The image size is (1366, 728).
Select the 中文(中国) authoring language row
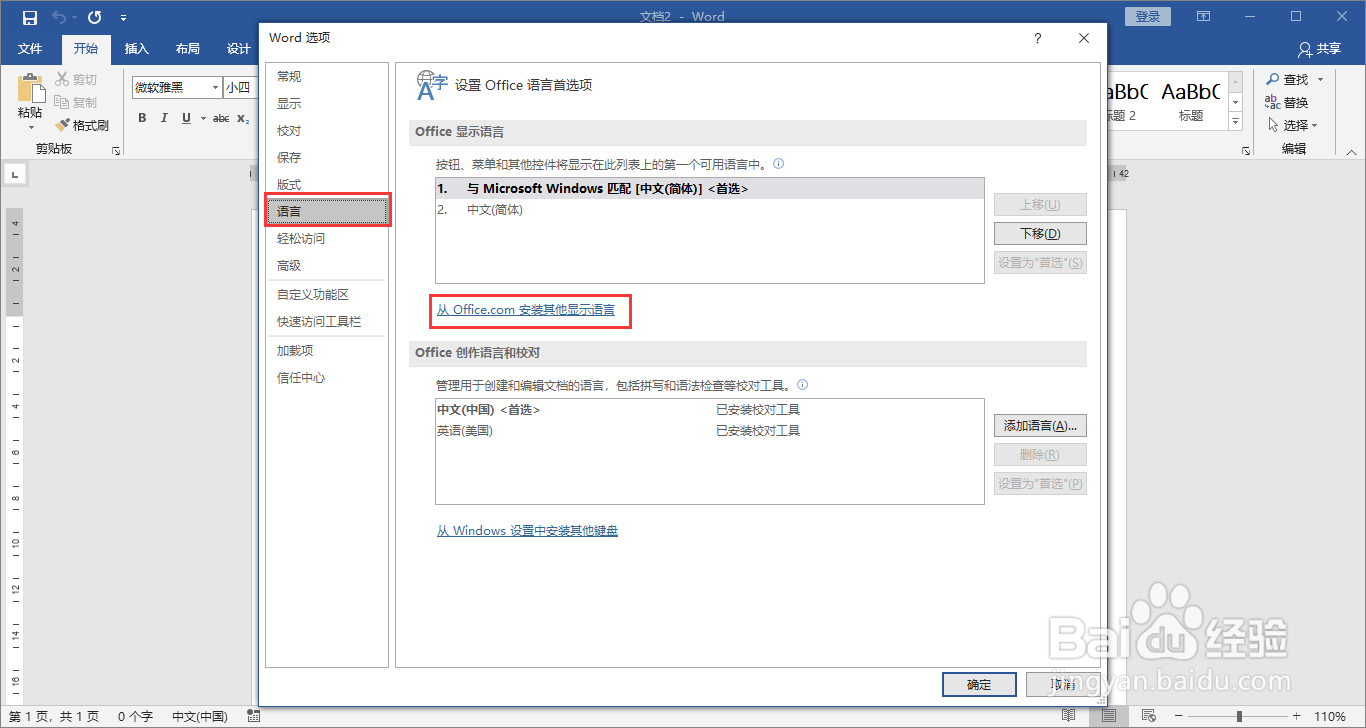click(709, 410)
